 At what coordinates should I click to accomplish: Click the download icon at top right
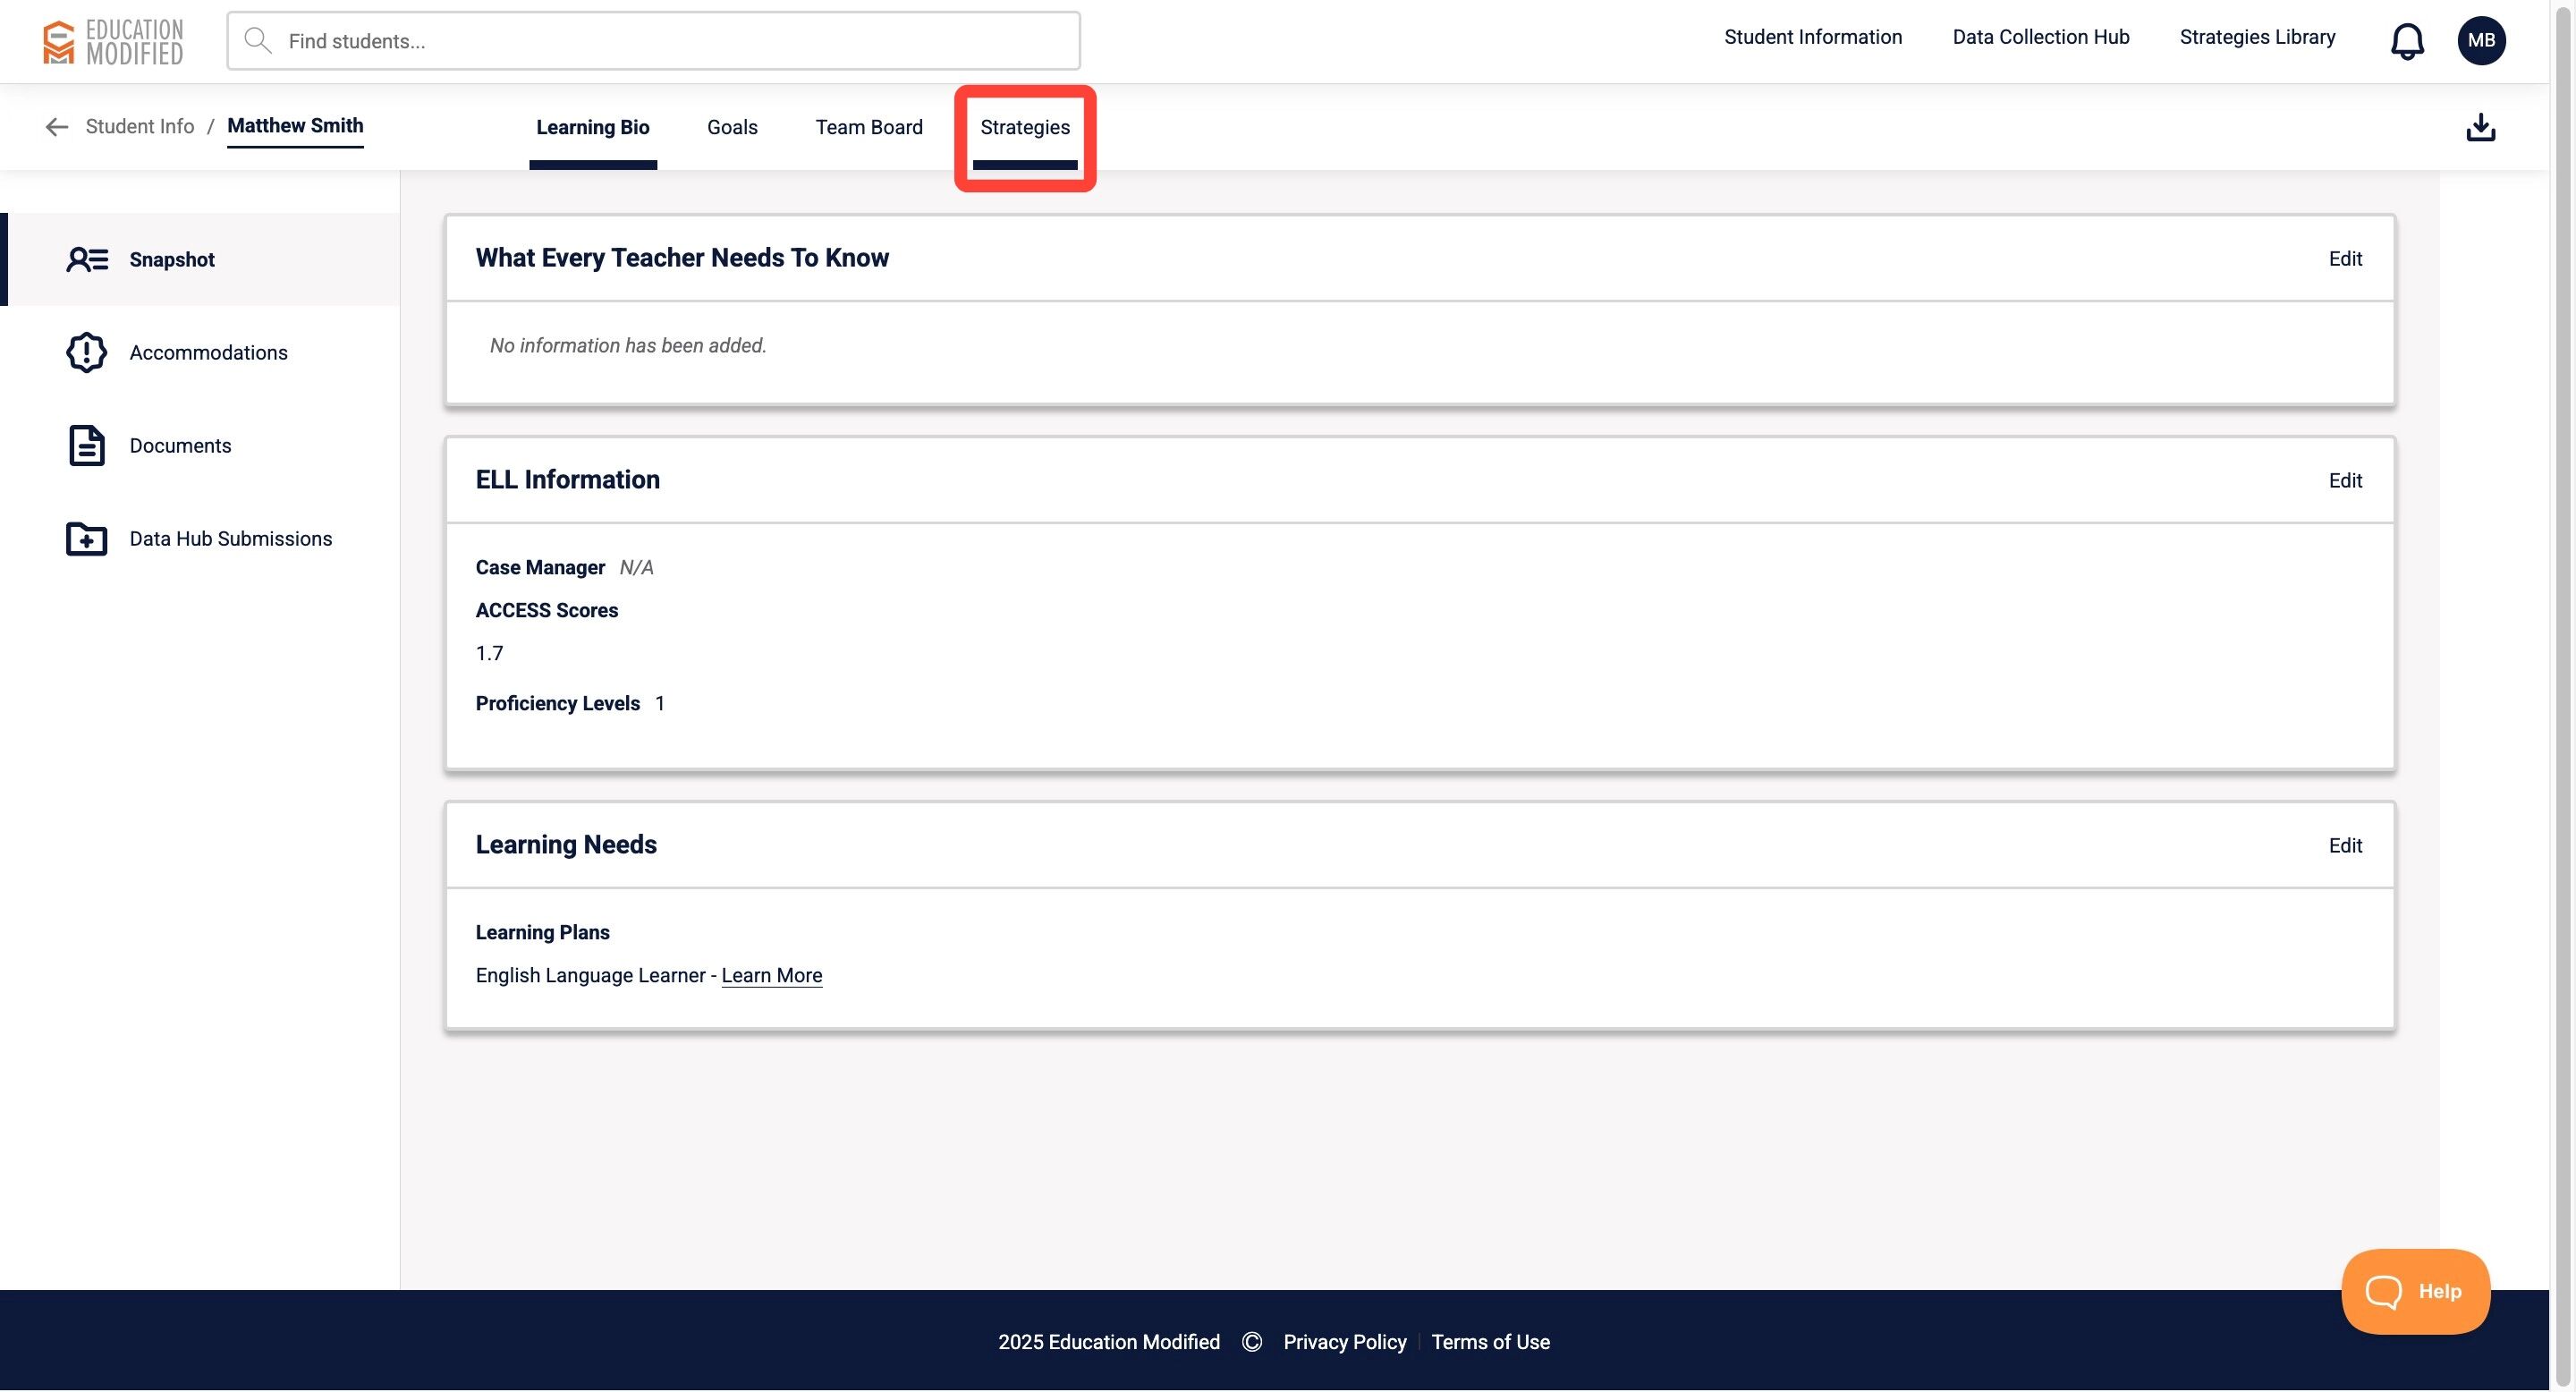2480,128
